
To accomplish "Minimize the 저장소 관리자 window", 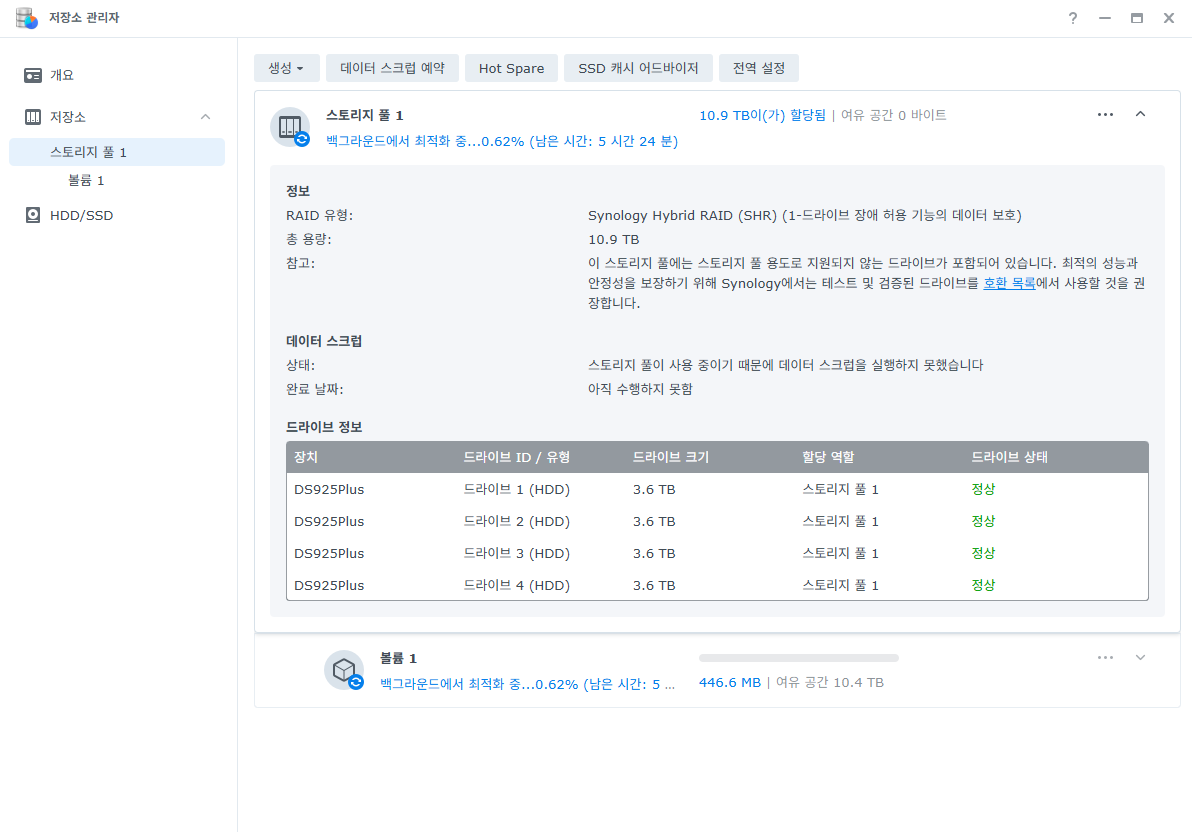I will (1105, 18).
